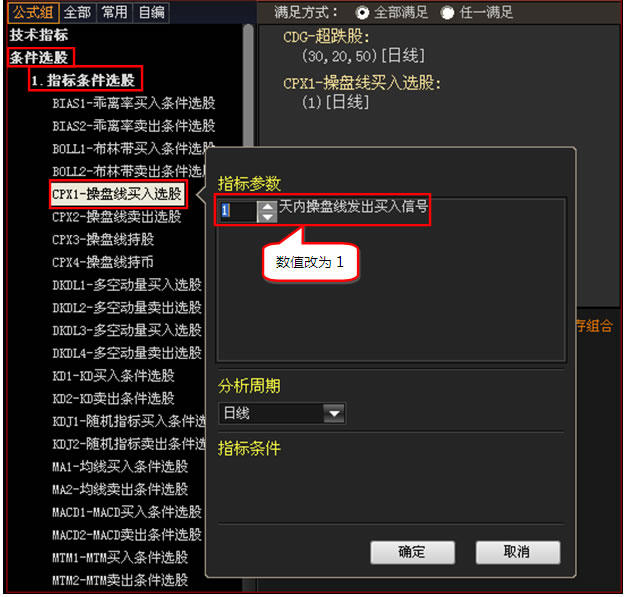Choose MACD1-MACD买入条件选股 formula
The width and height of the screenshot is (625, 597).
point(127,512)
